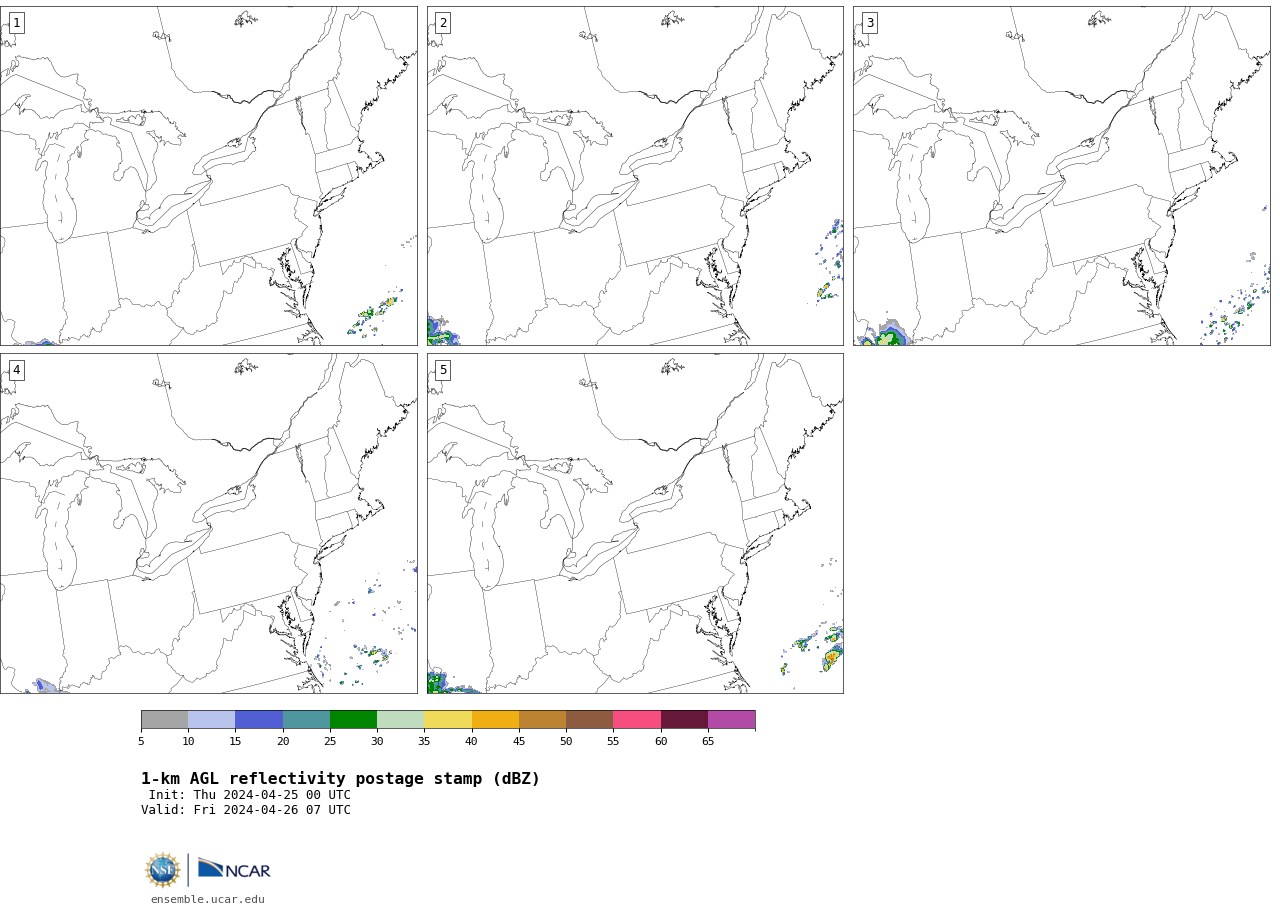Click the panel number label 1

point(16,23)
